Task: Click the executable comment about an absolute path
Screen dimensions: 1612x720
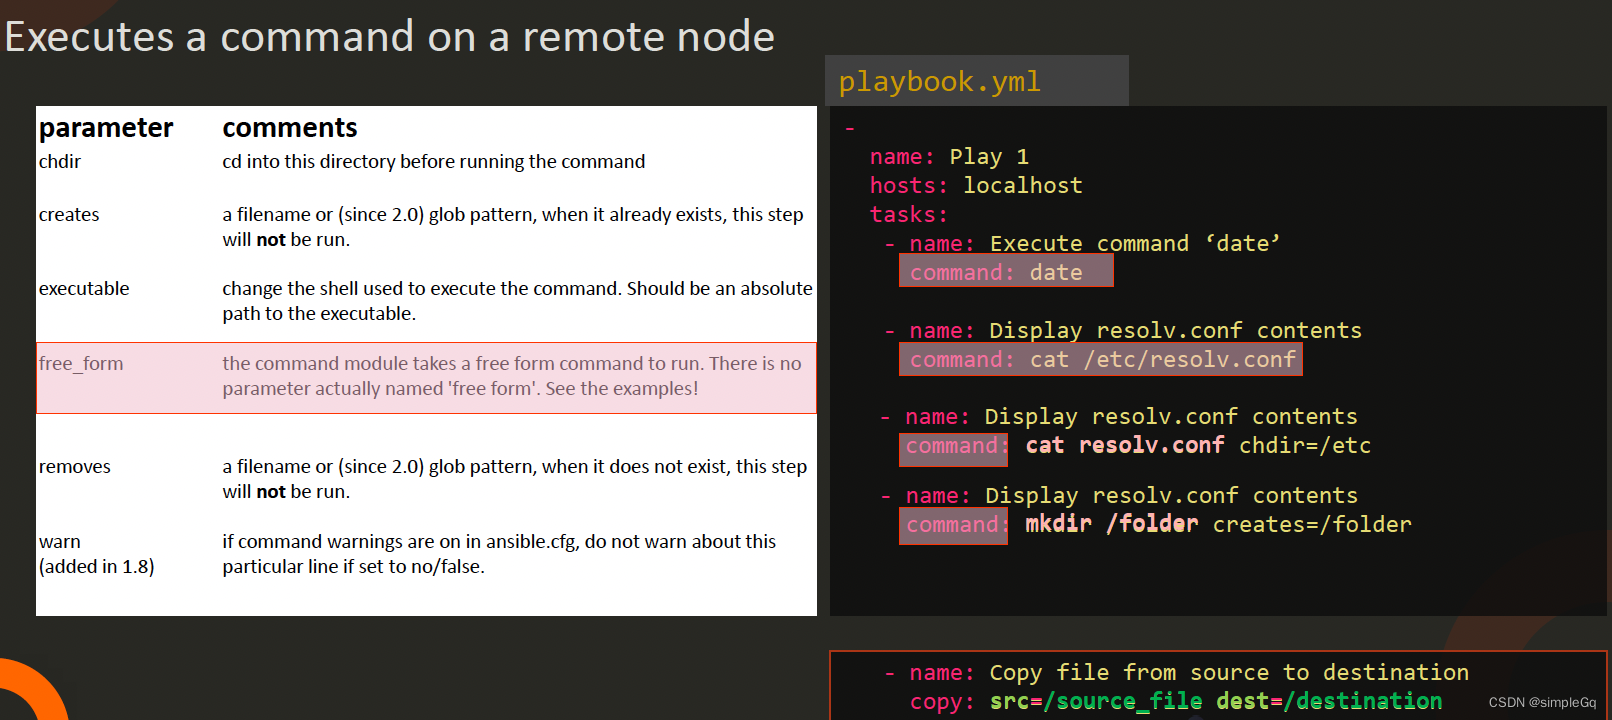Action: [x=517, y=301]
